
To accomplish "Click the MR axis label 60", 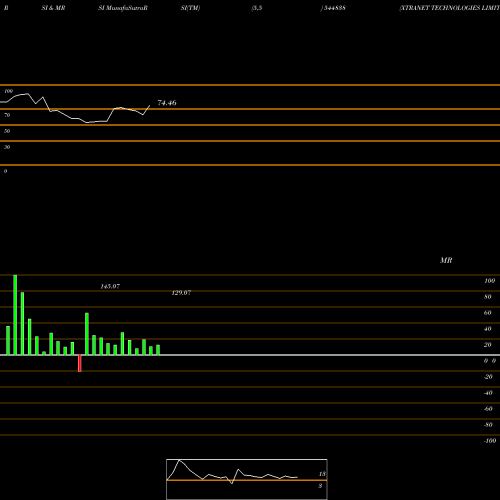I will 488,313.
